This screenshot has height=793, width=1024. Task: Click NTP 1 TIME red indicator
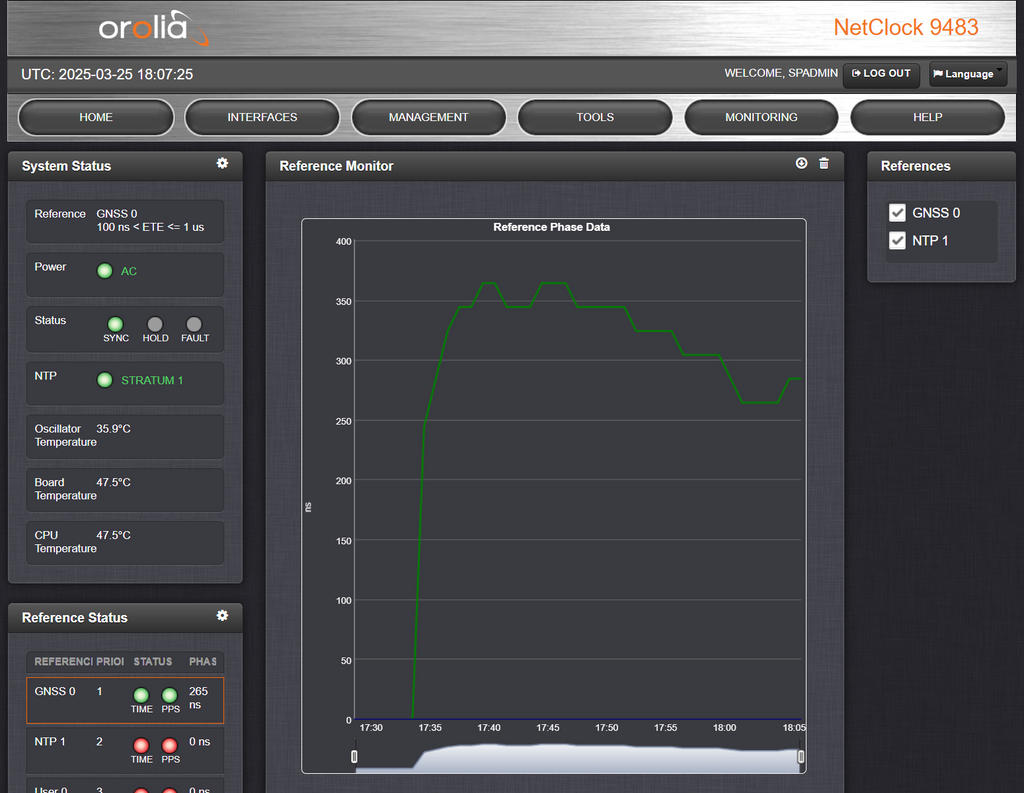(x=141, y=745)
